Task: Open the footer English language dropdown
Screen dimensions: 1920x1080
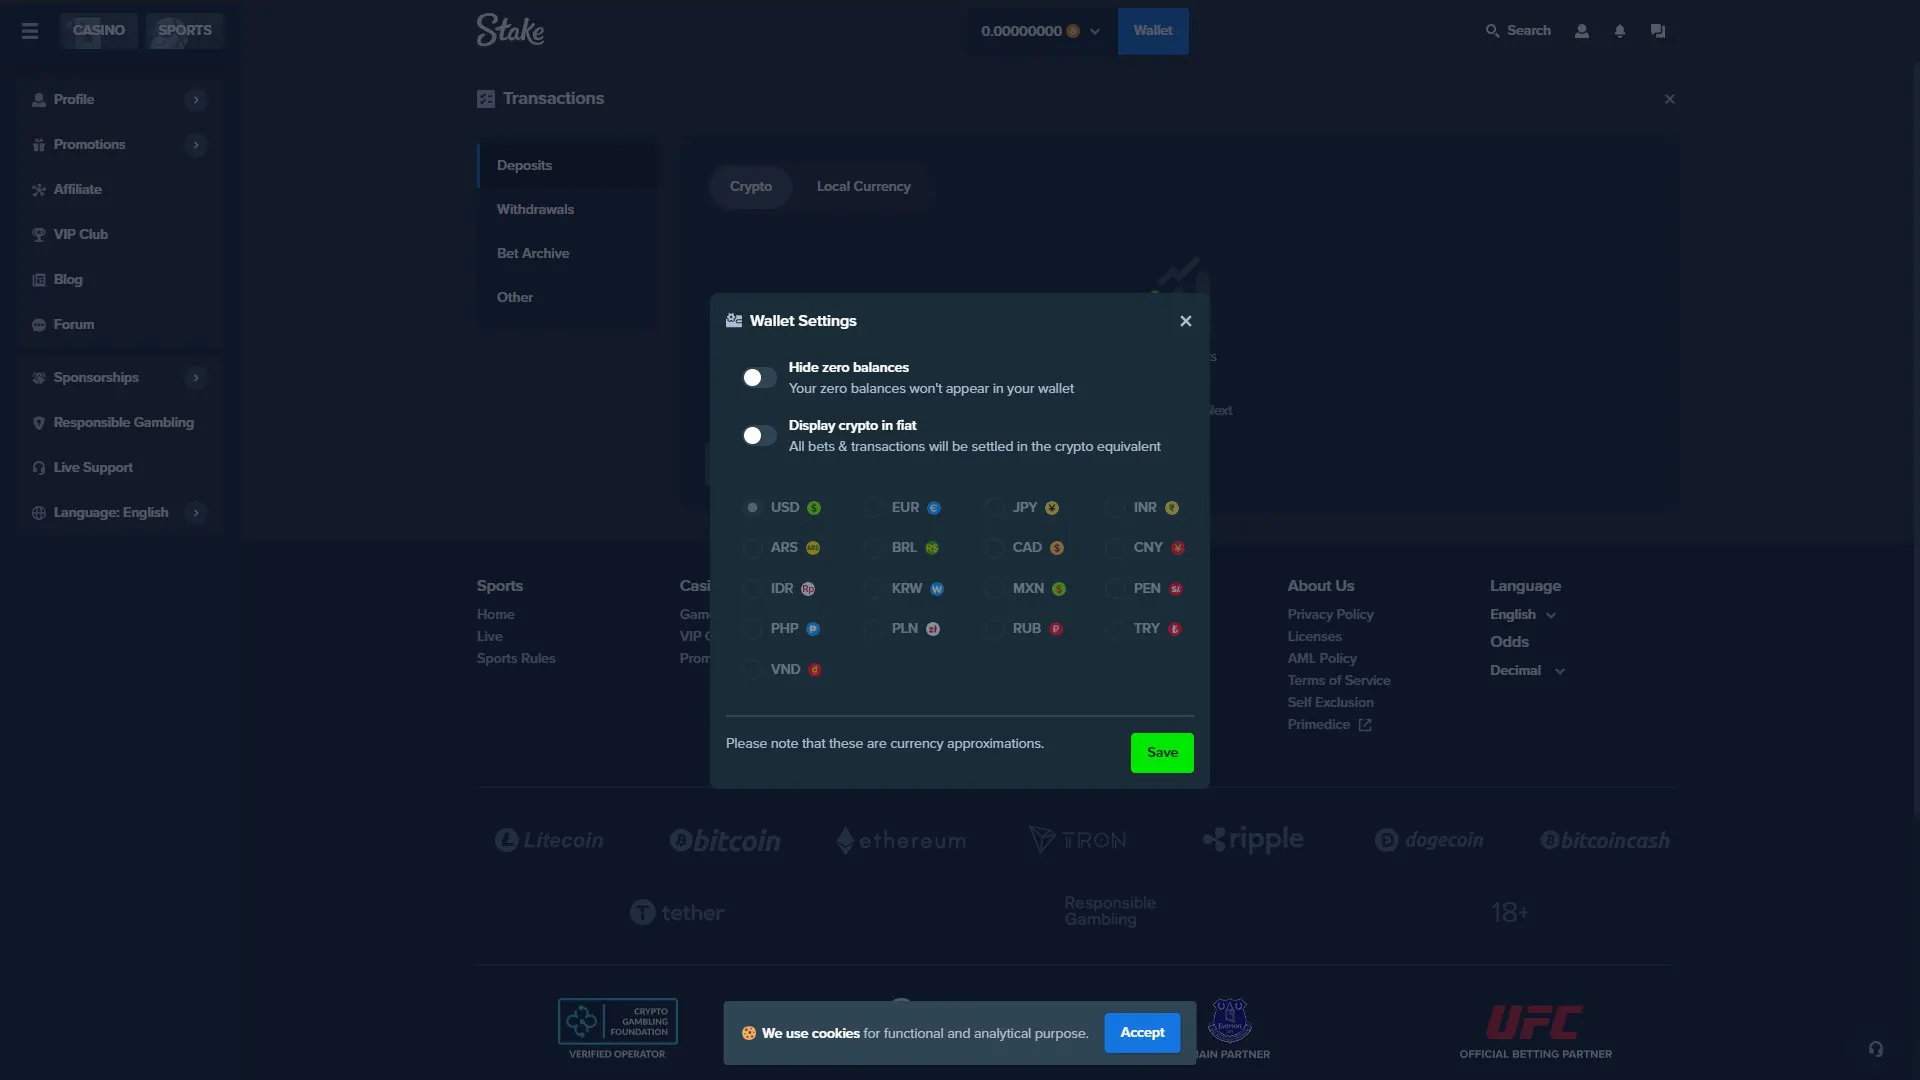Action: click(x=1523, y=615)
